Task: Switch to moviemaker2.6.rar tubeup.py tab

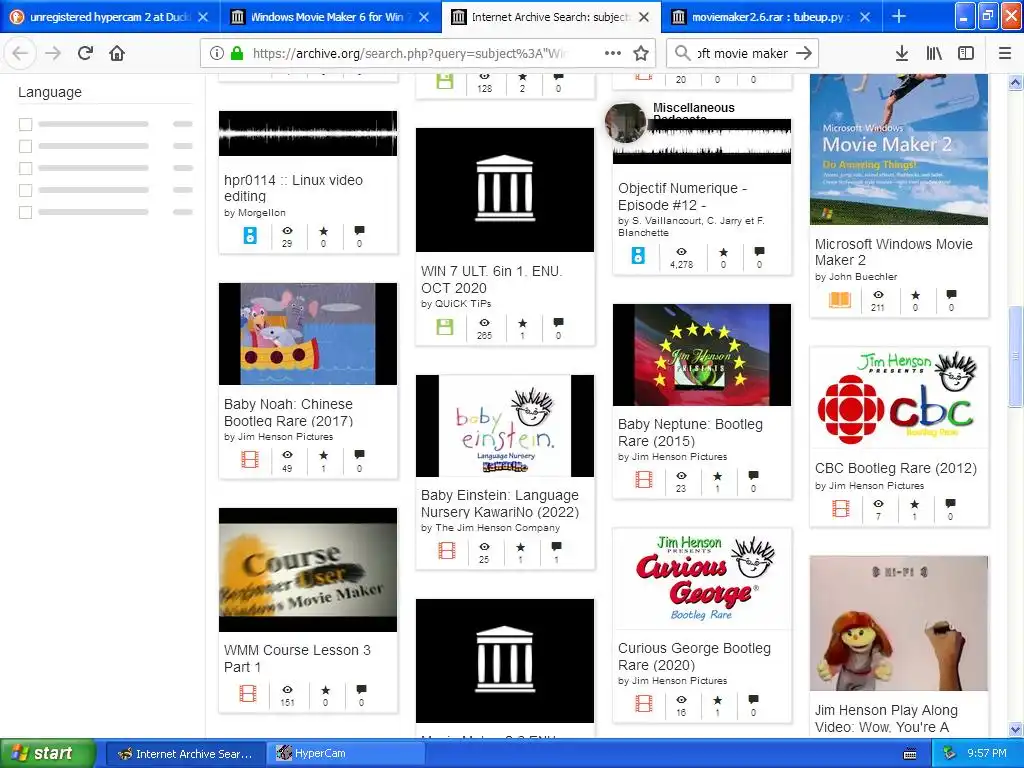Action: [771, 17]
